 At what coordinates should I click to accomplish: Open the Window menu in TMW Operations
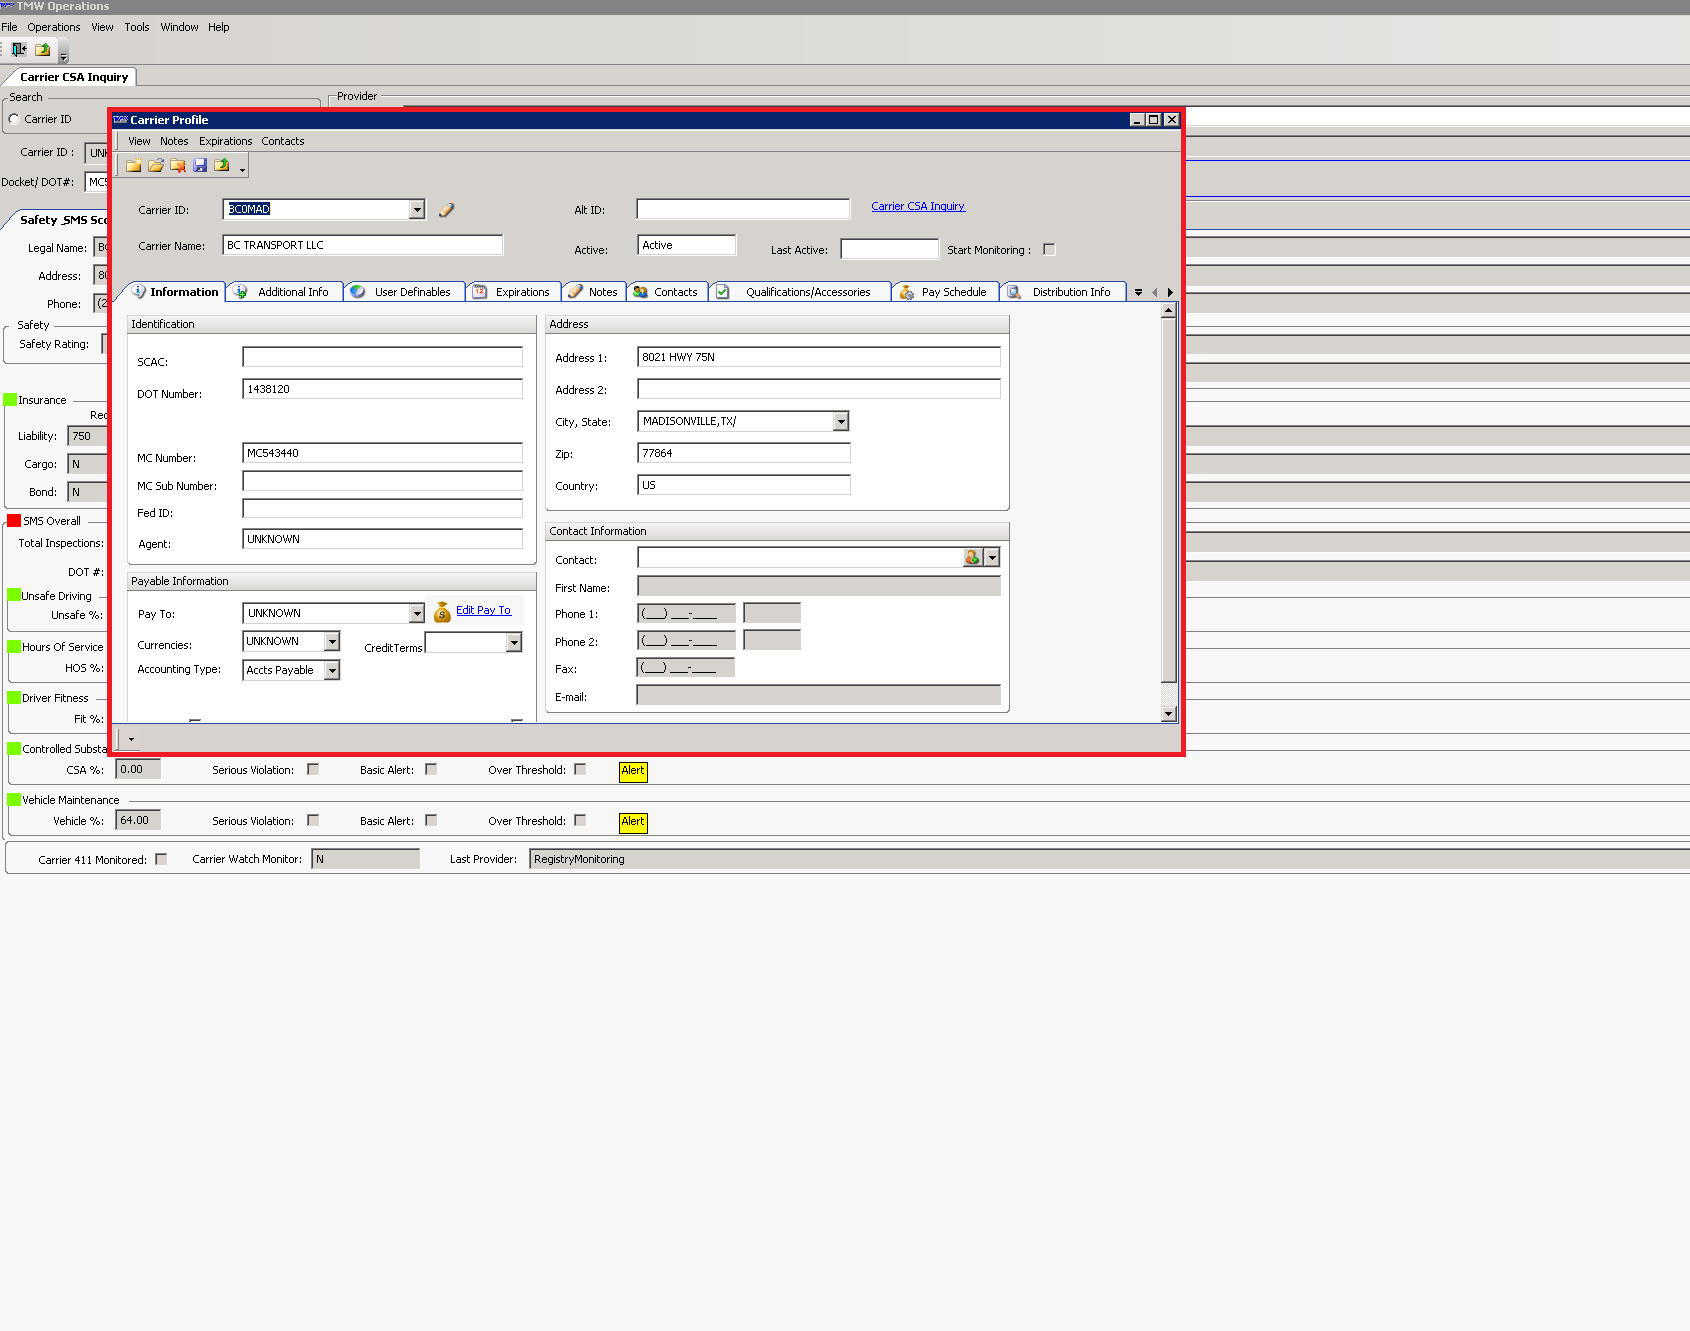pyautogui.click(x=179, y=27)
